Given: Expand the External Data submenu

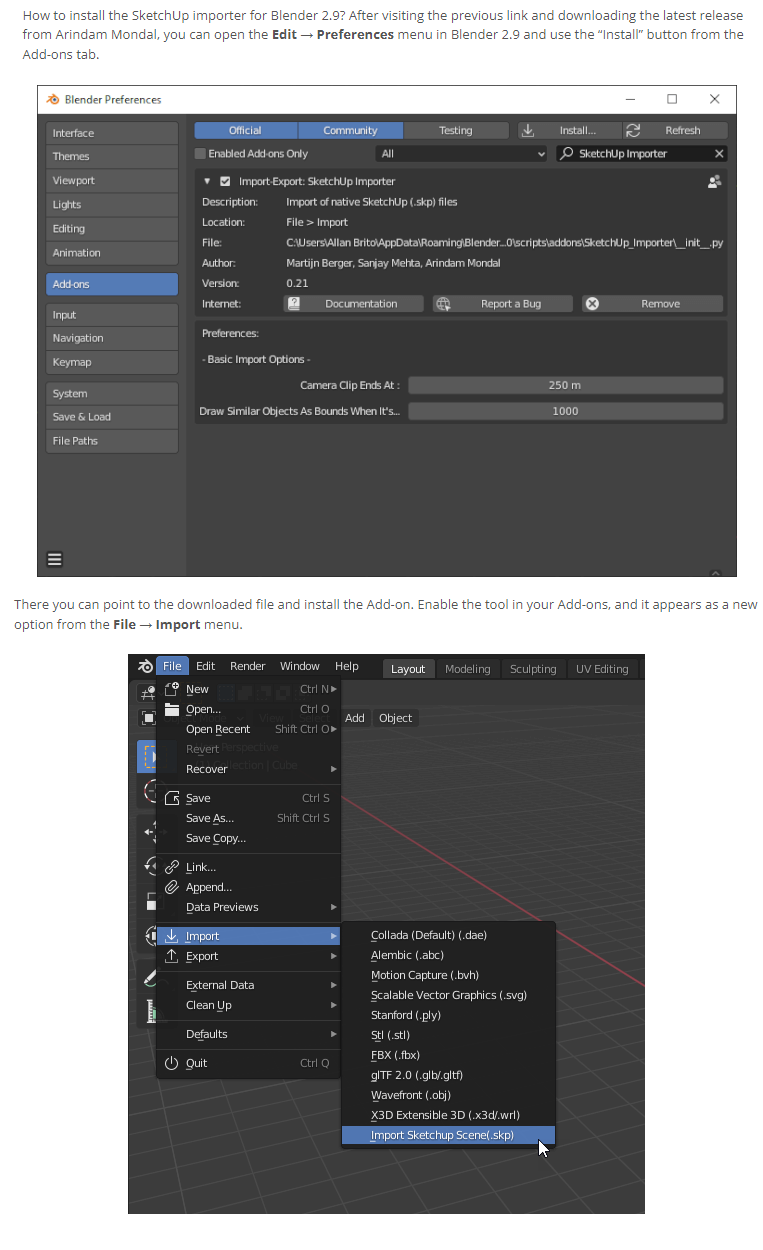Looking at the screenshot, I should click(x=249, y=985).
